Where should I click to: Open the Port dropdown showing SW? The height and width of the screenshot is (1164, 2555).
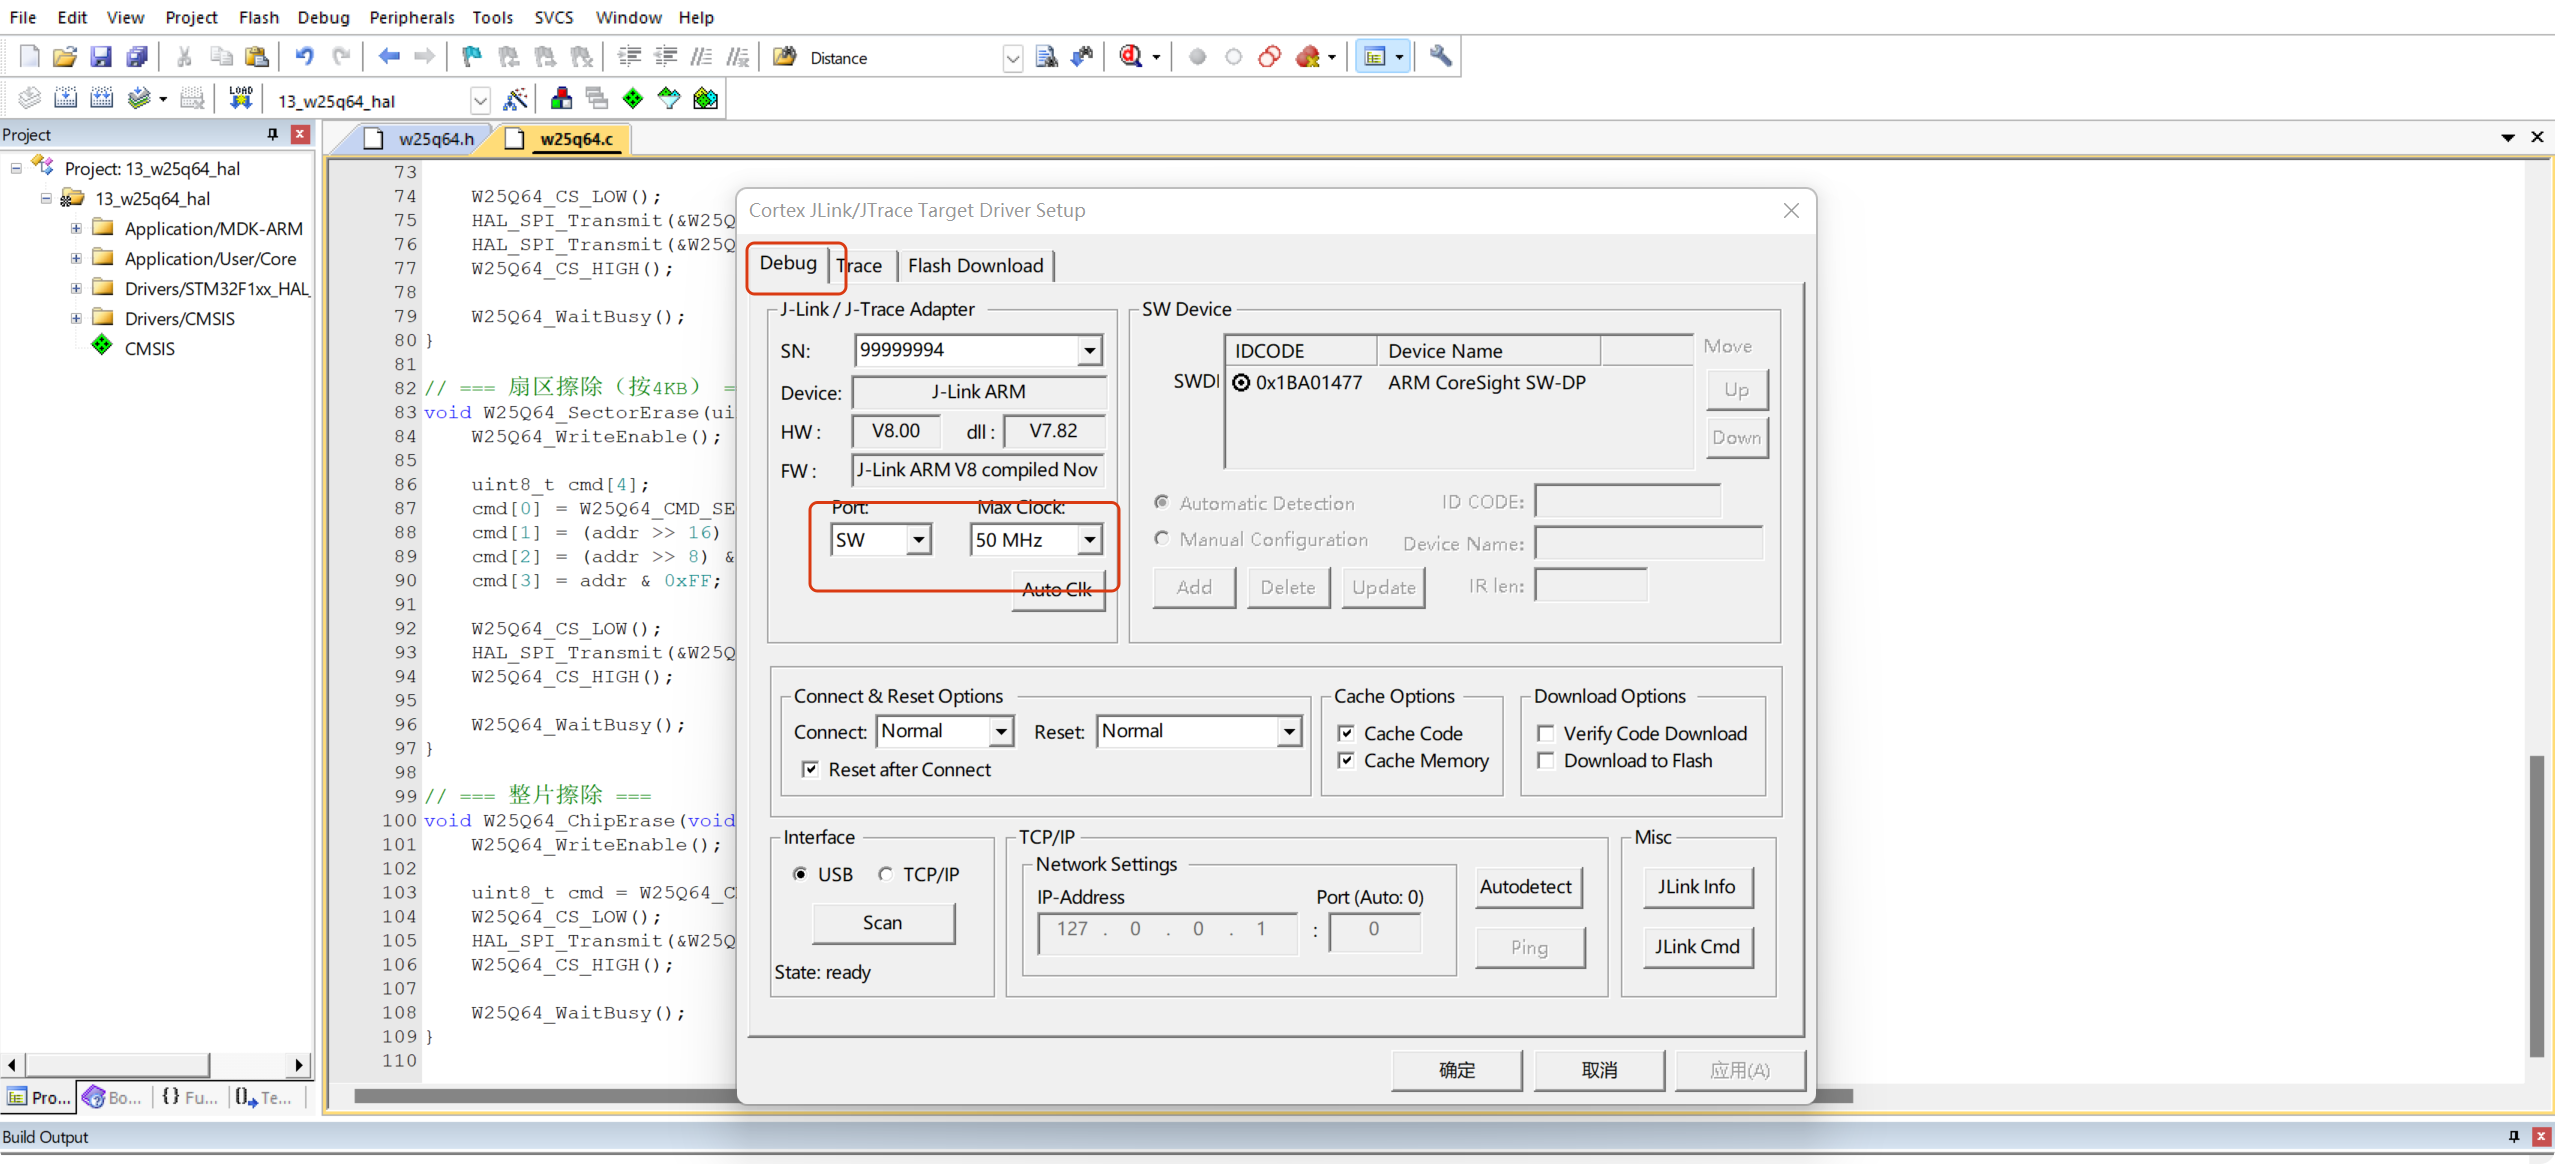click(918, 539)
